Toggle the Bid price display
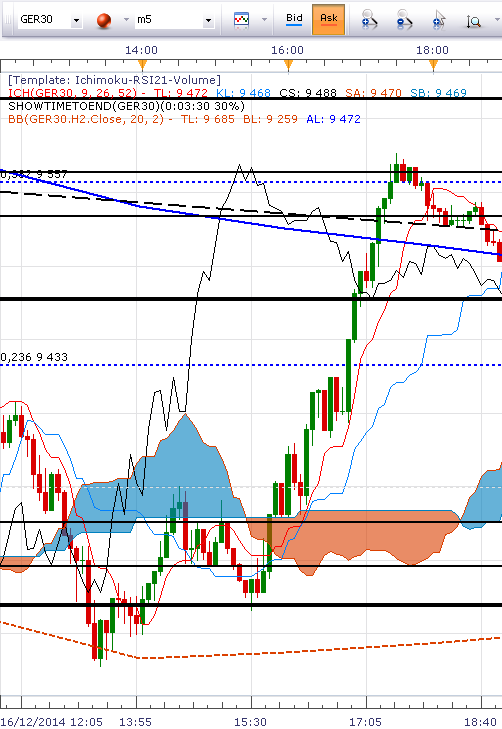The image size is (502, 729). click(294, 20)
